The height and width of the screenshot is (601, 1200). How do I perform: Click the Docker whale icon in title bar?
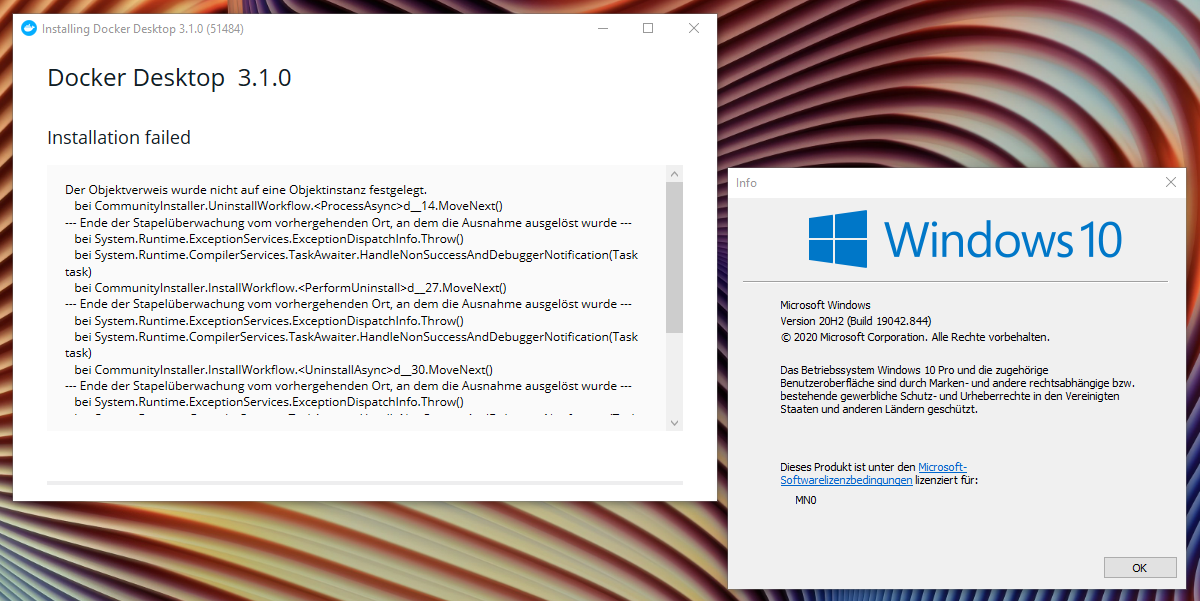pos(29,28)
